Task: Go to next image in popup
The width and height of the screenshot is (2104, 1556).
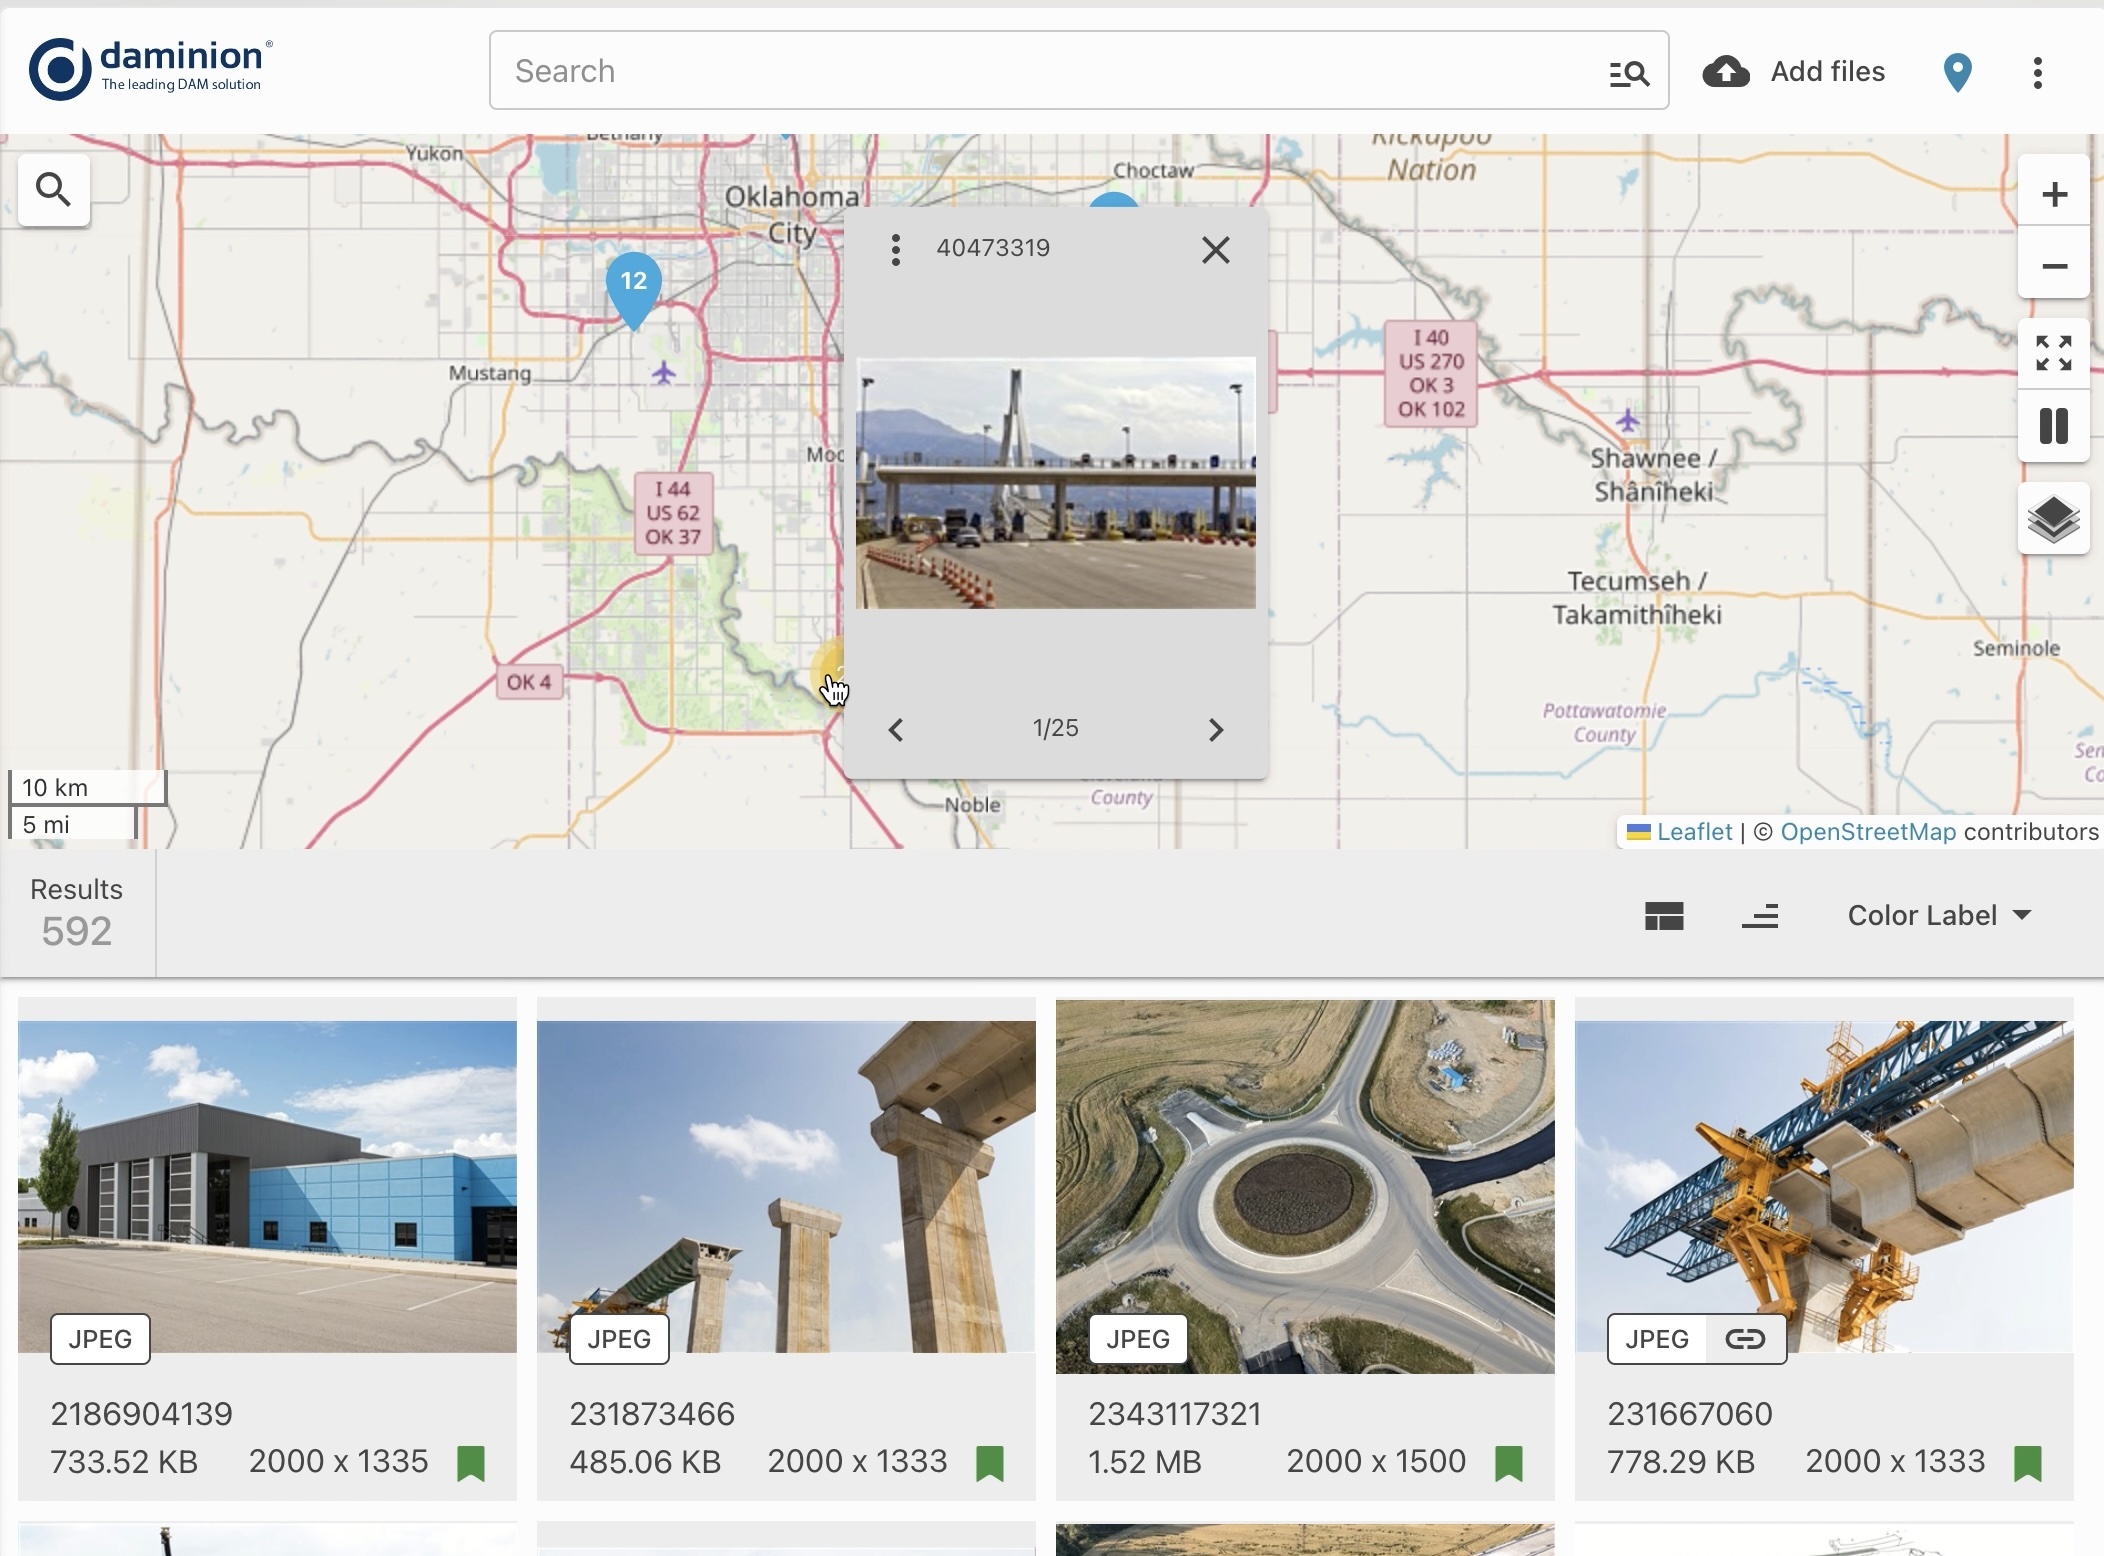Action: coord(1215,730)
